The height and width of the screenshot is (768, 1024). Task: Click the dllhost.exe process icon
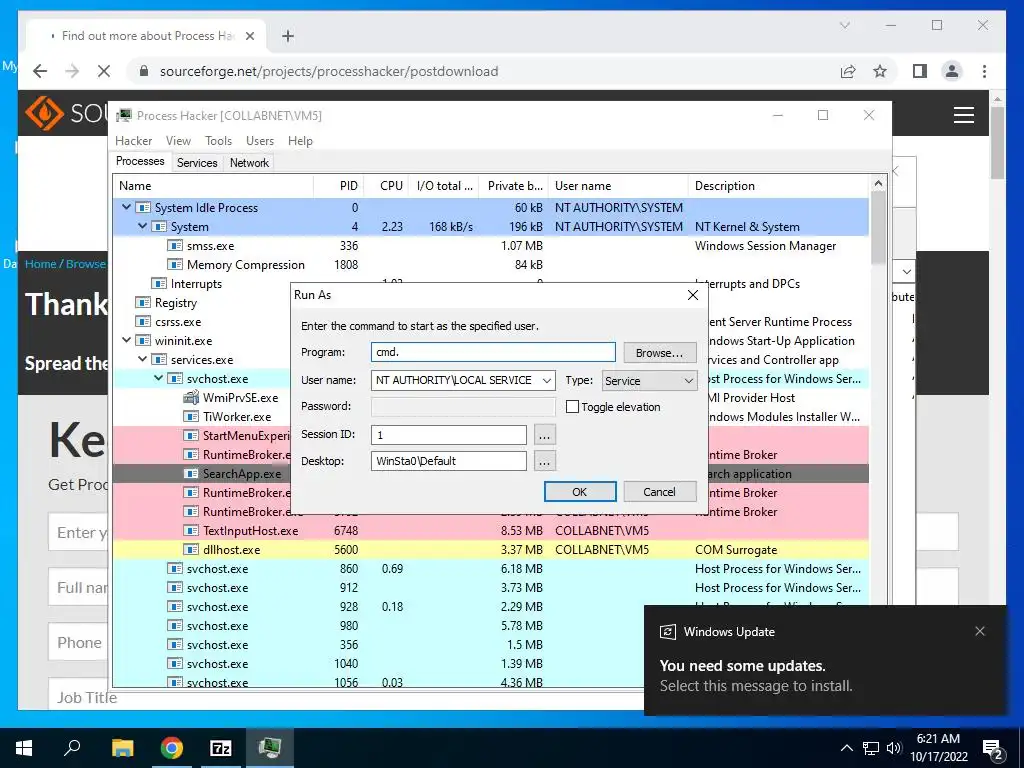point(191,549)
